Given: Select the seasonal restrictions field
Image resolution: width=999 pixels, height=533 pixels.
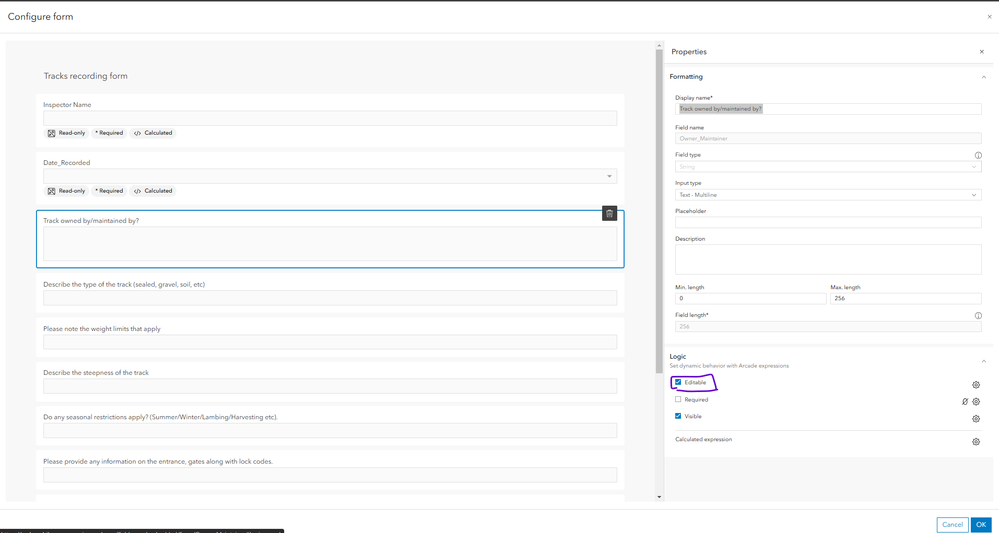Looking at the screenshot, I should pyautogui.click(x=330, y=430).
